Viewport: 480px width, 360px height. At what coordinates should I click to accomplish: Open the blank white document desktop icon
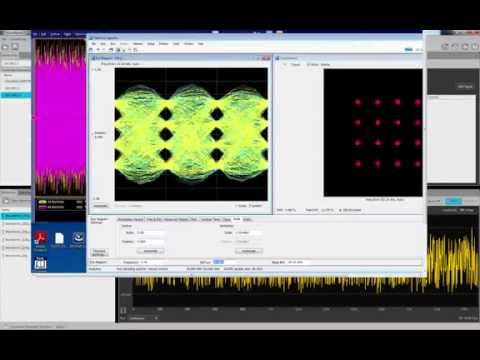tap(59, 238)
